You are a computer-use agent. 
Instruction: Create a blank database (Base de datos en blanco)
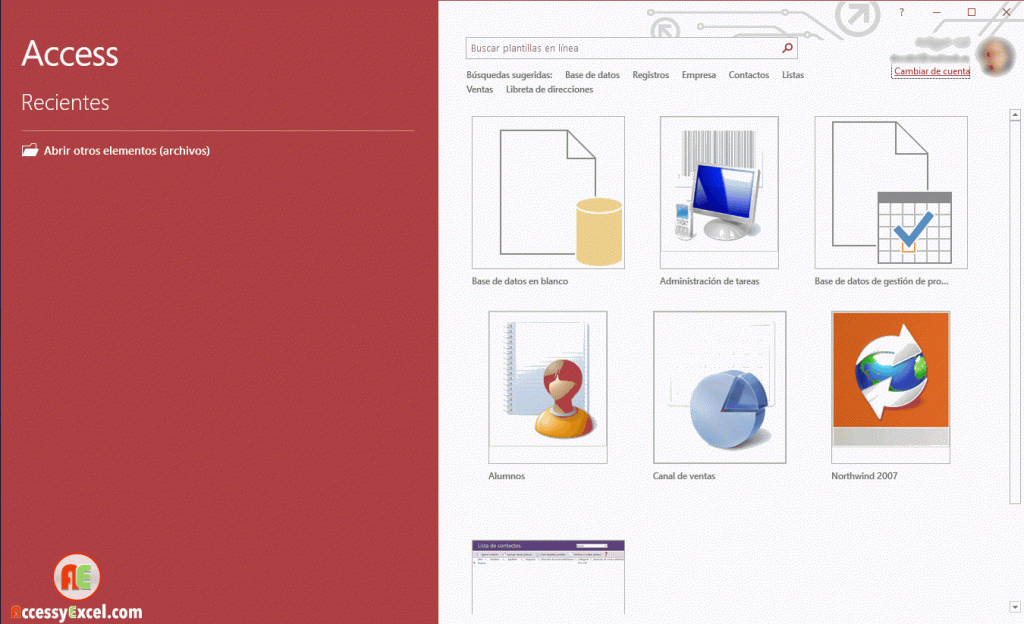pos(547,192)
